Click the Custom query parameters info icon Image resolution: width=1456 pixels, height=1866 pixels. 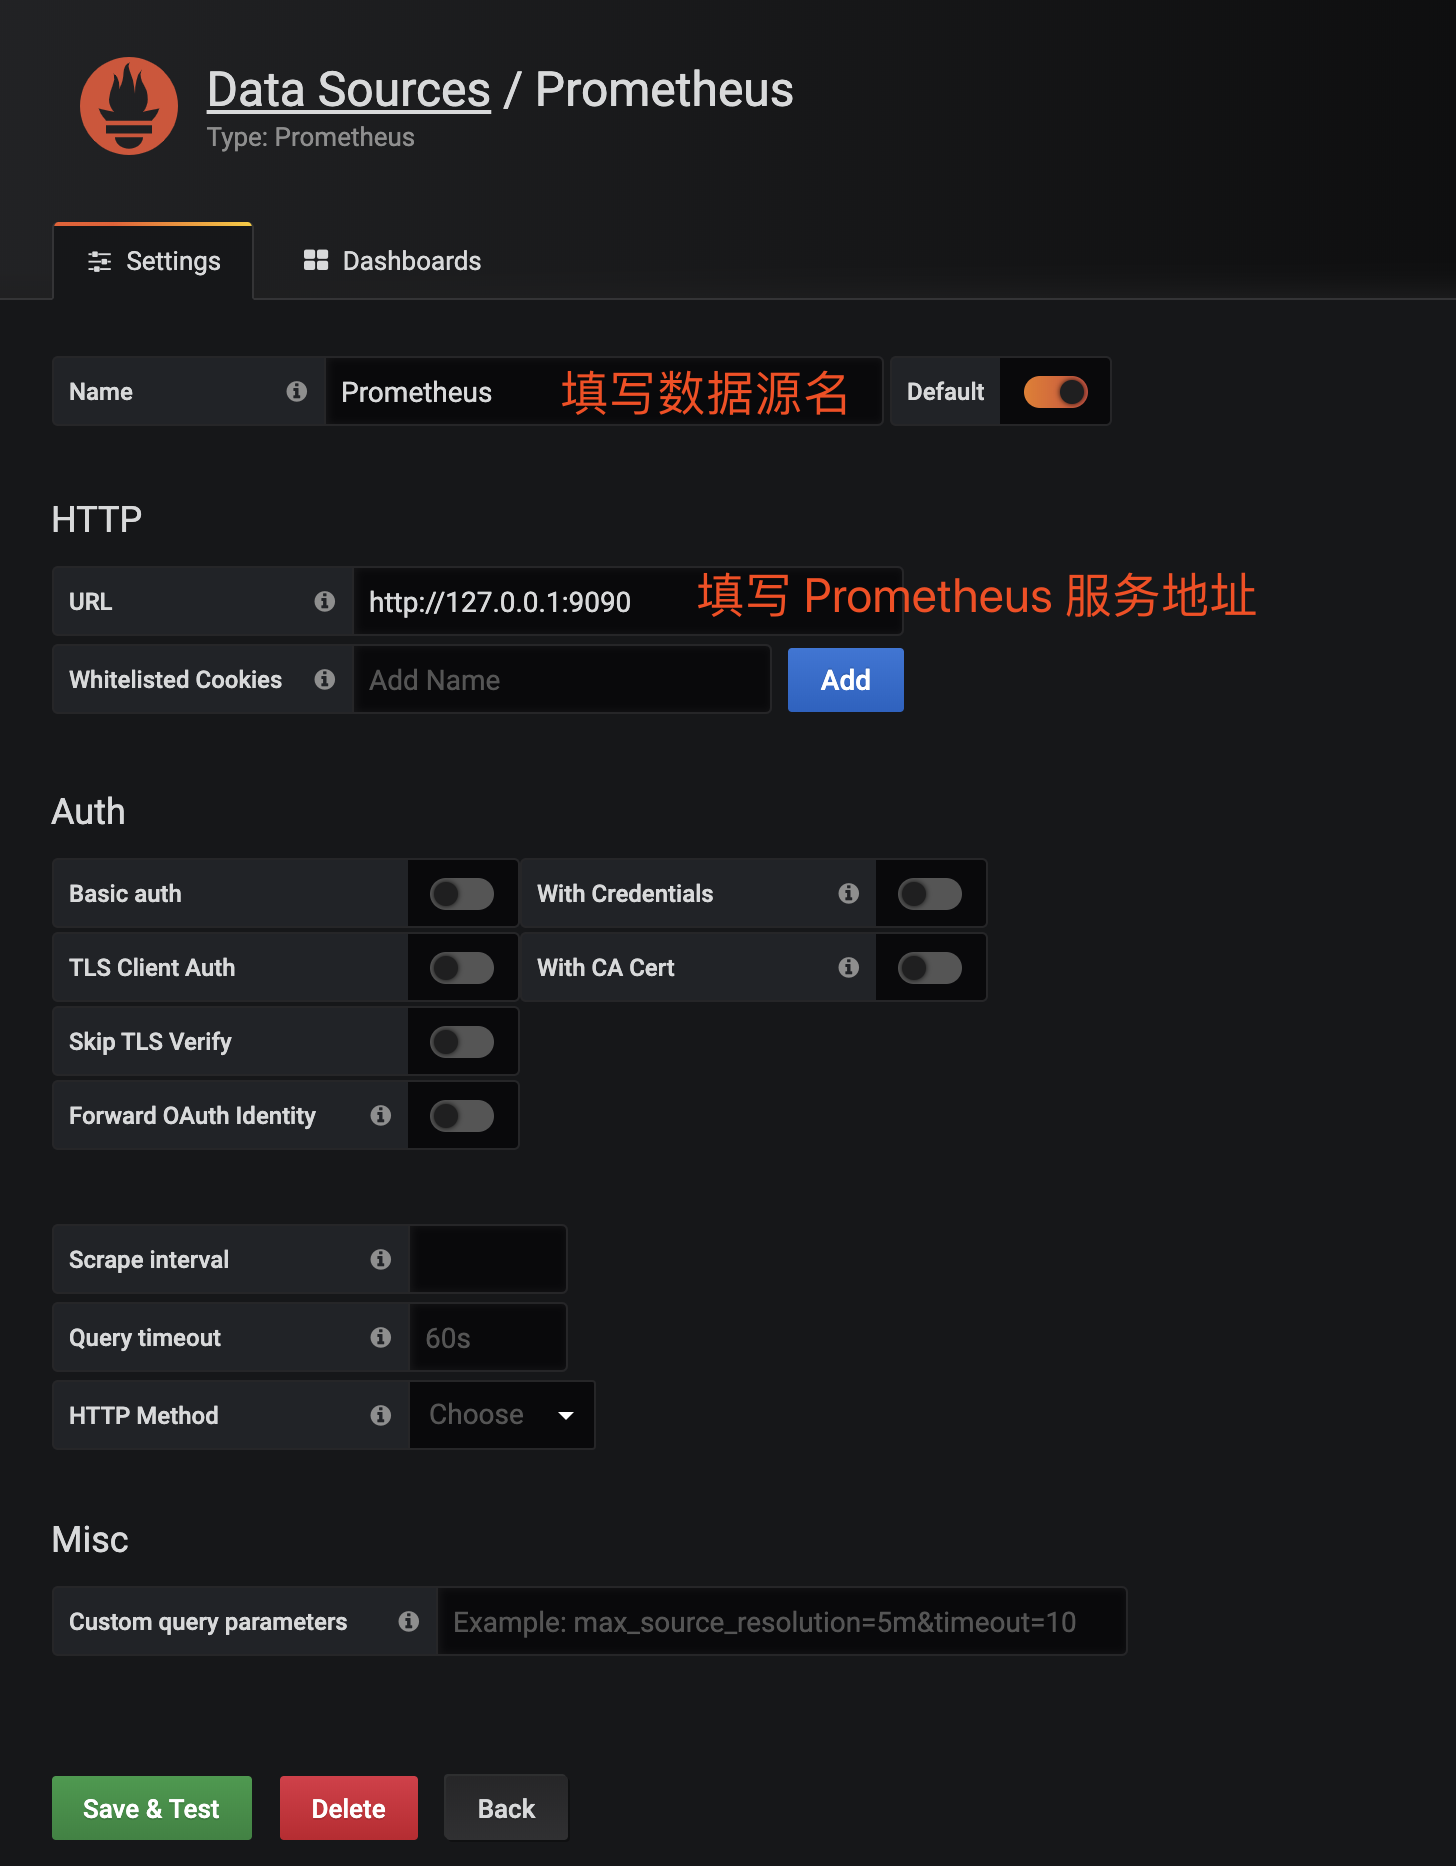(408, 1621)
